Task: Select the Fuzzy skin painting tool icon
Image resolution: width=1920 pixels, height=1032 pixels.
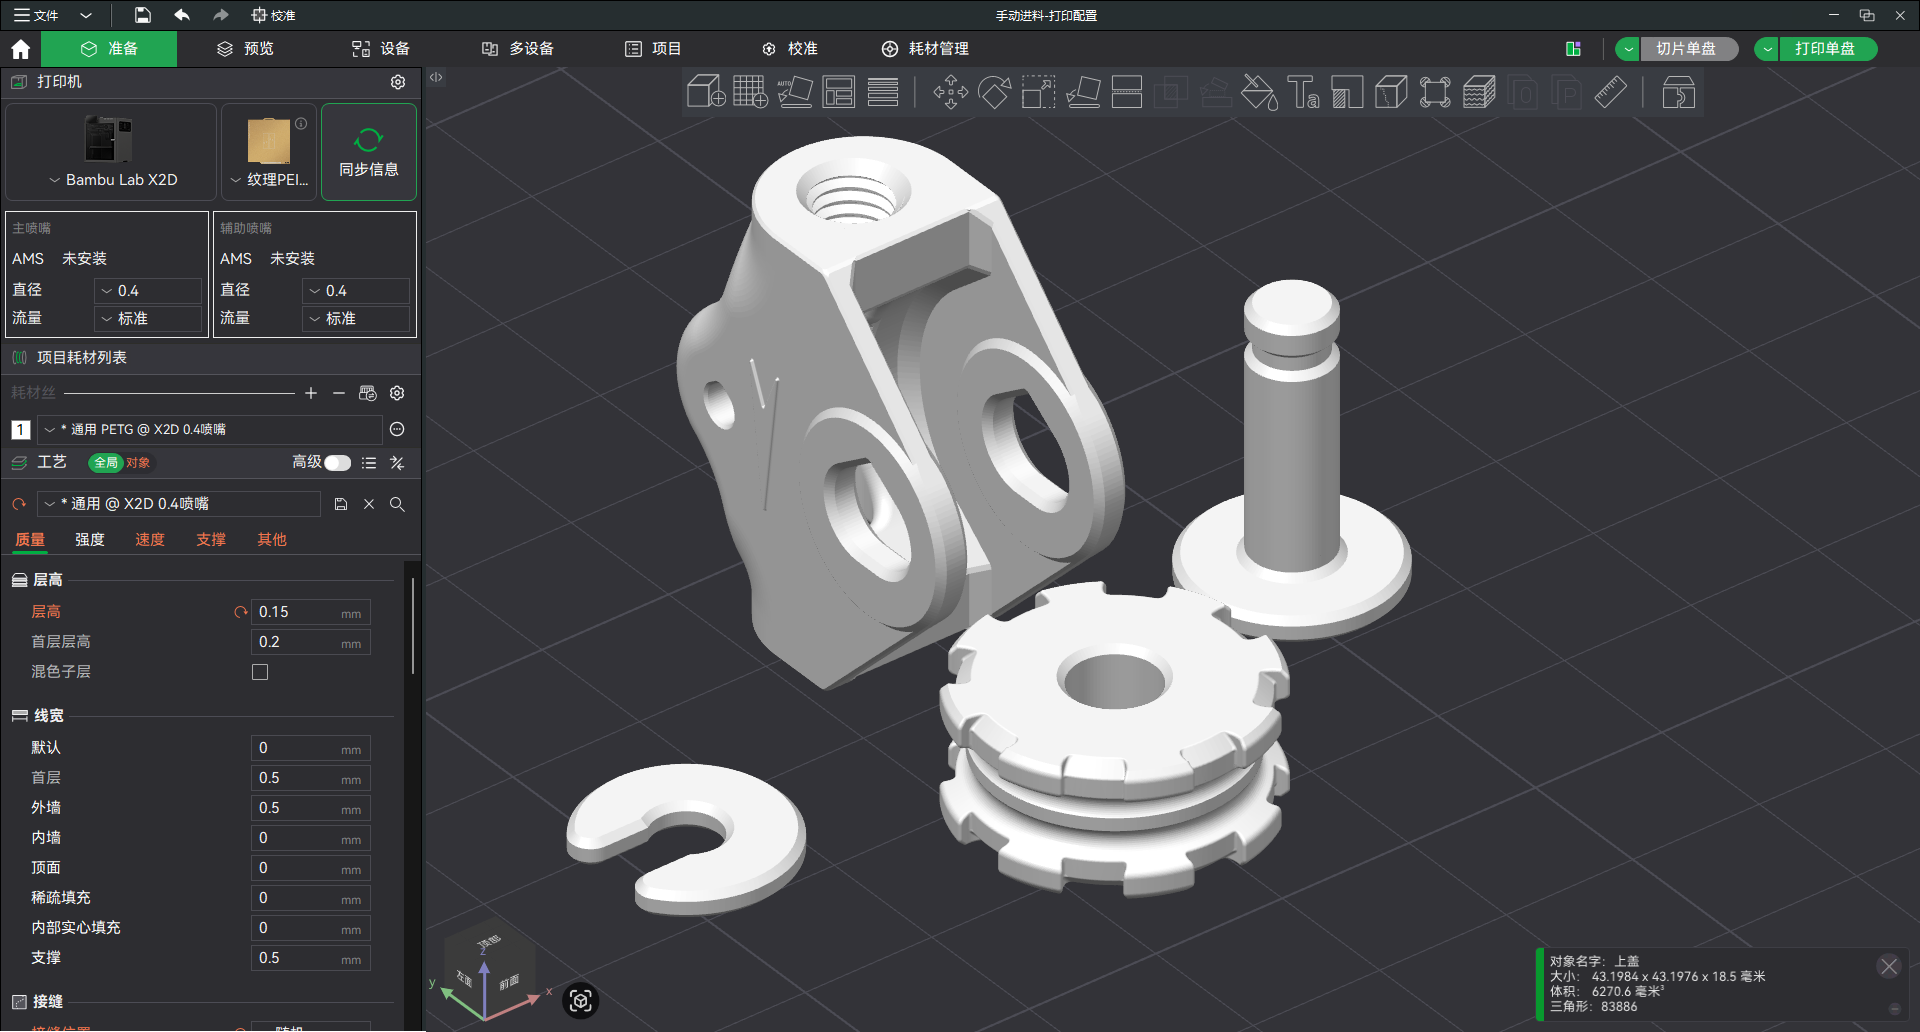Action: (x=1479, y=92)
